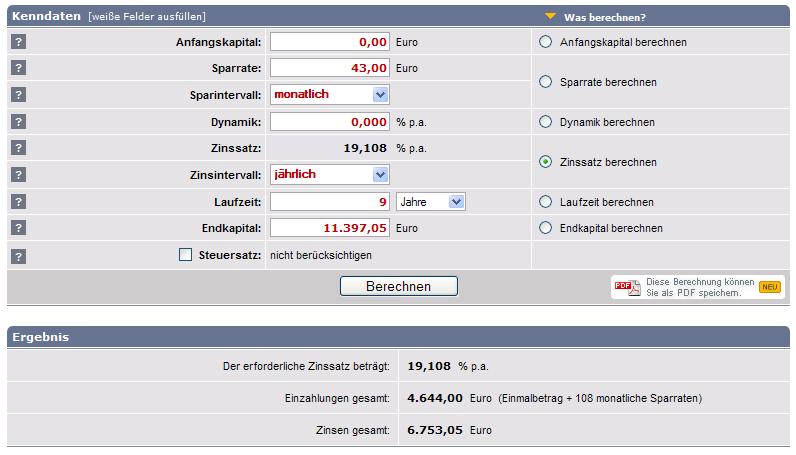Open help icon for Zinssatz
The image size is (796, 455).
point(18,148)
